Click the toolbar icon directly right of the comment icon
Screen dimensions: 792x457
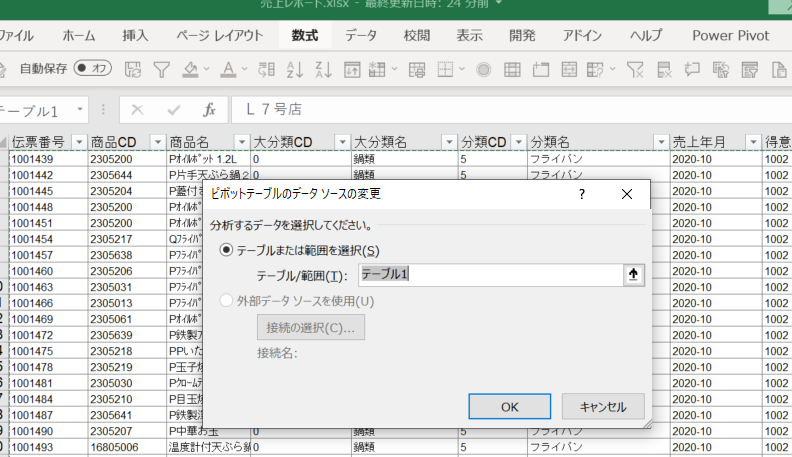721,69
